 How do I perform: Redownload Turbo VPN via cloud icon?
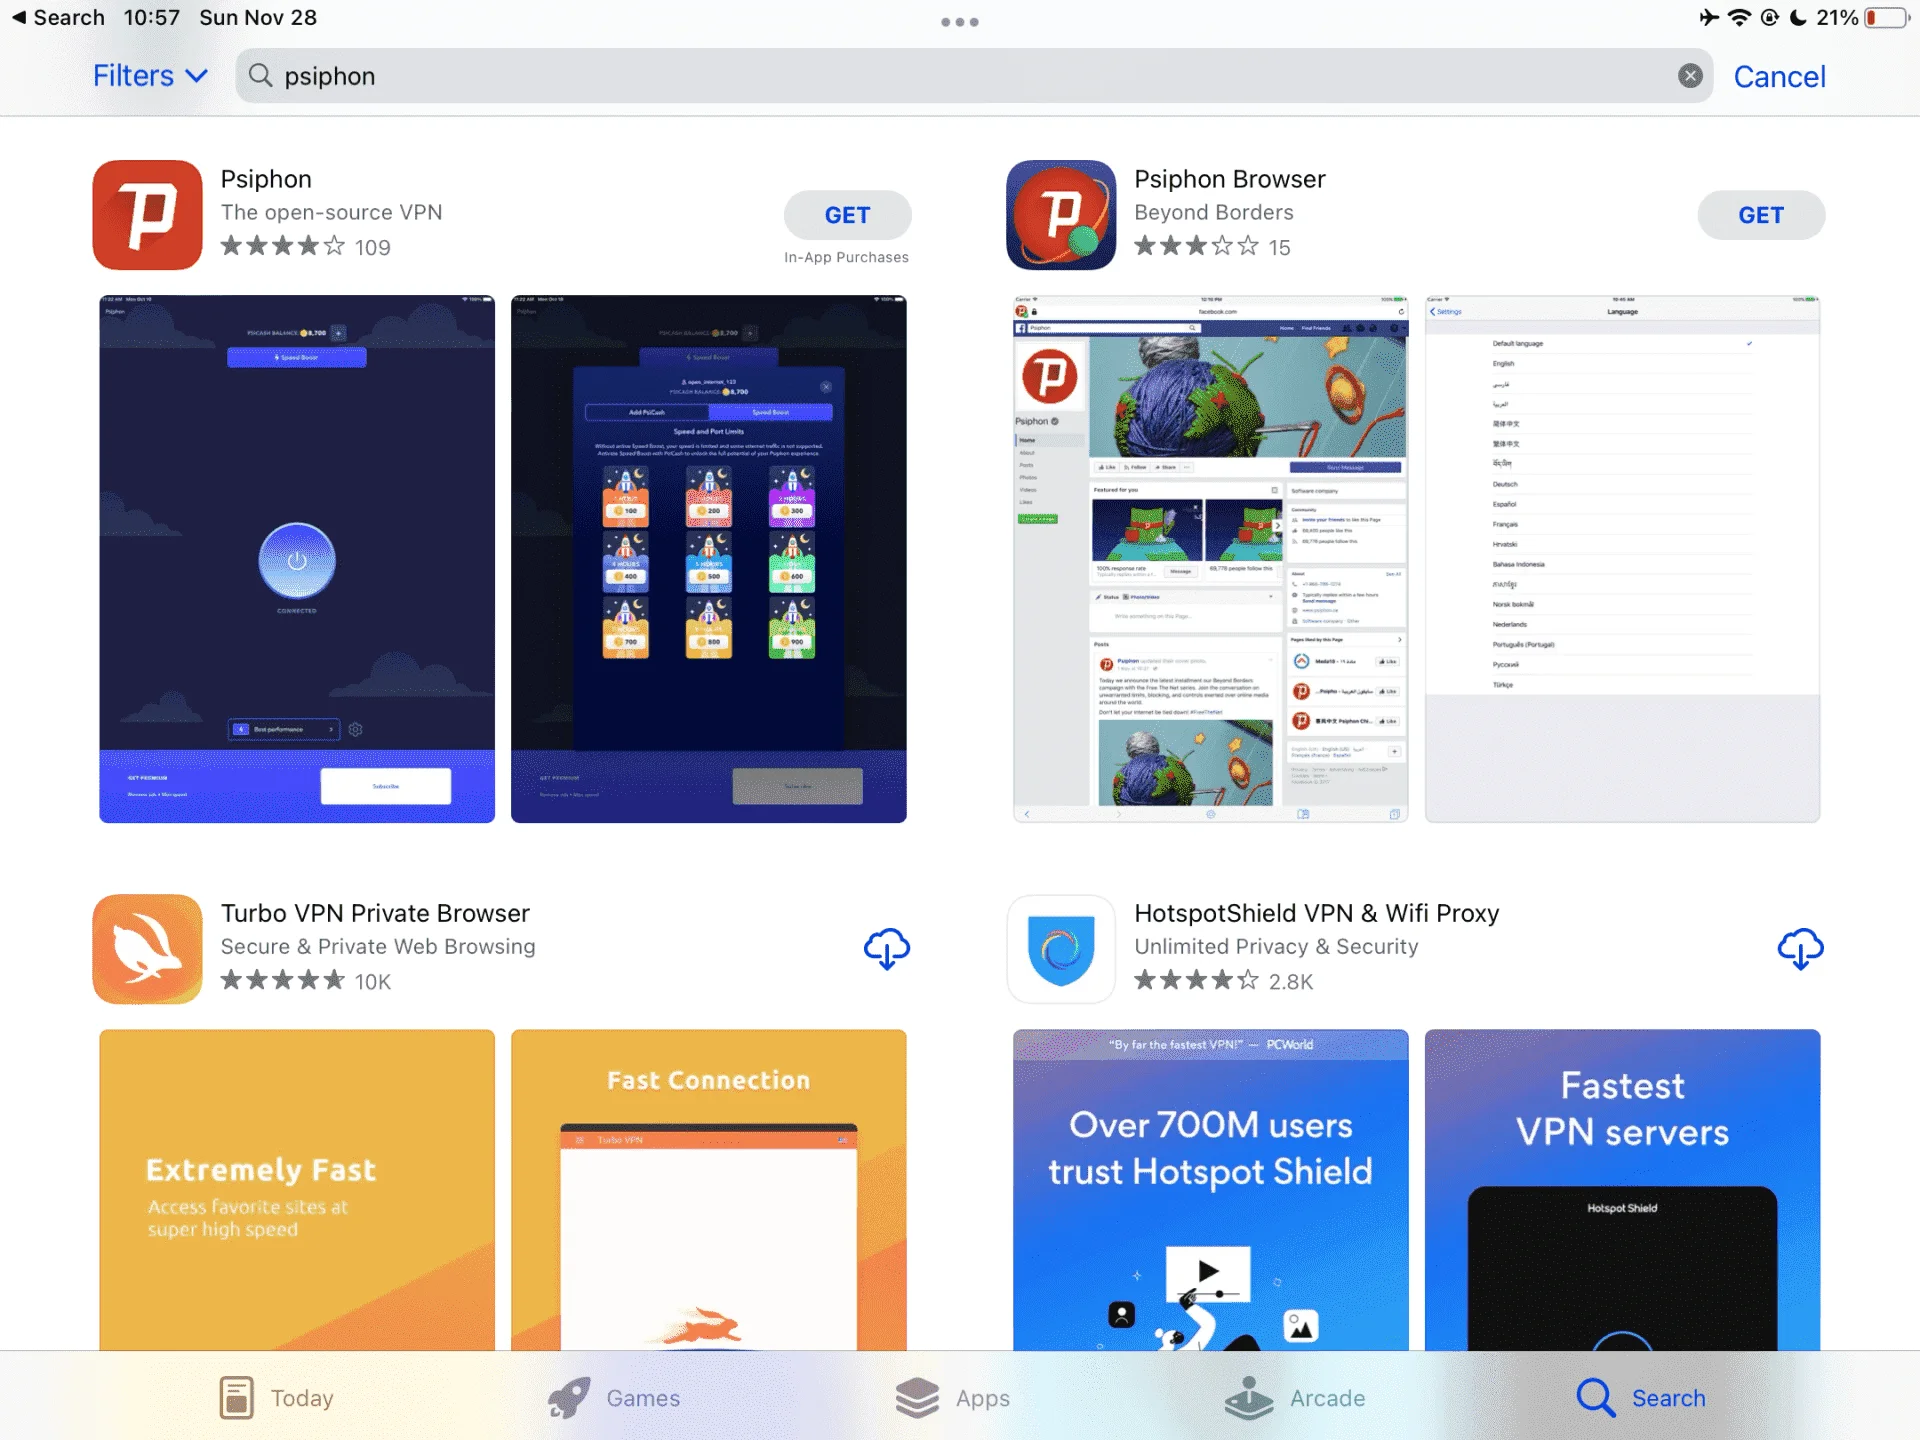point(887,949)
